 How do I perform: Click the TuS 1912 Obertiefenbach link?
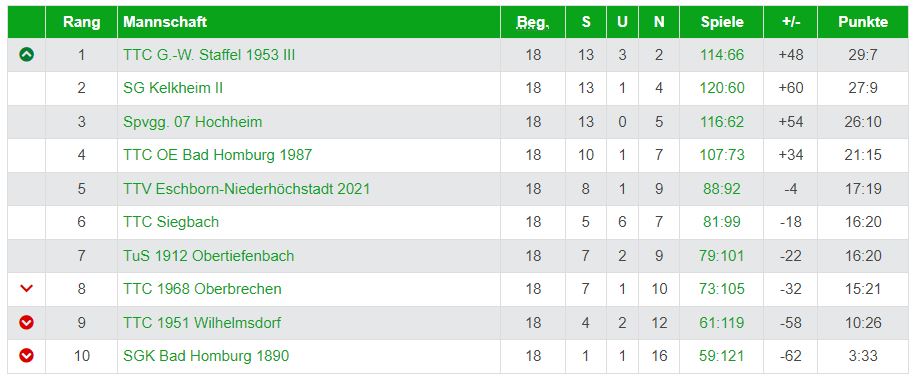pyautogui.click(x=208, y=256)
